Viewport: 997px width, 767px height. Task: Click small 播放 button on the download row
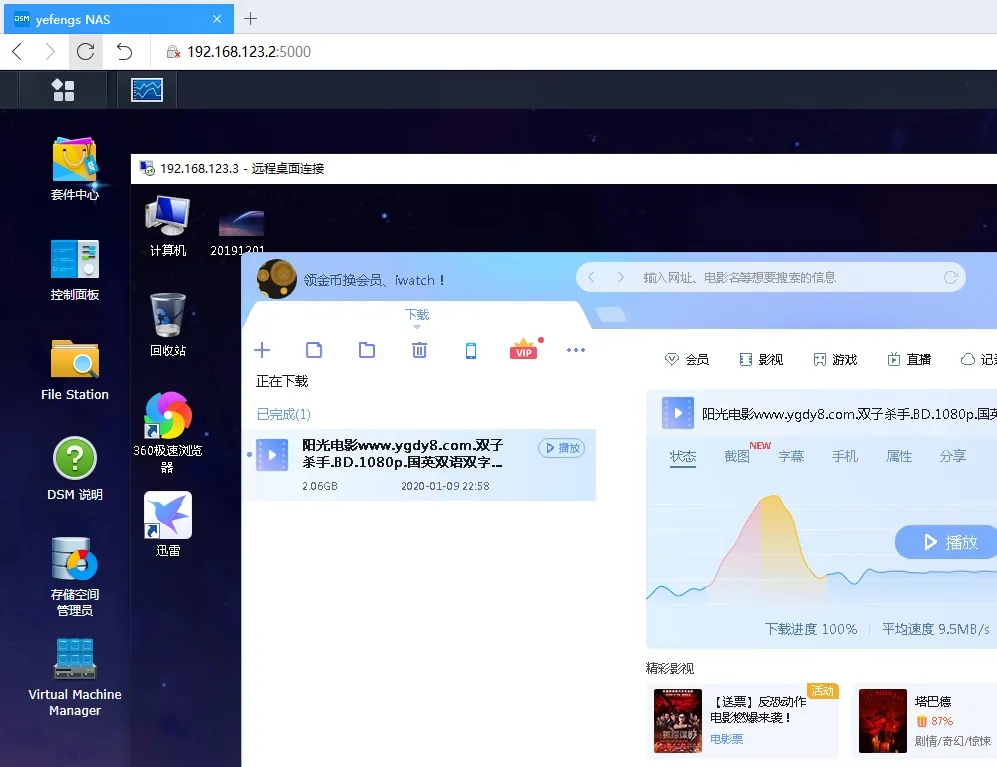561,448
